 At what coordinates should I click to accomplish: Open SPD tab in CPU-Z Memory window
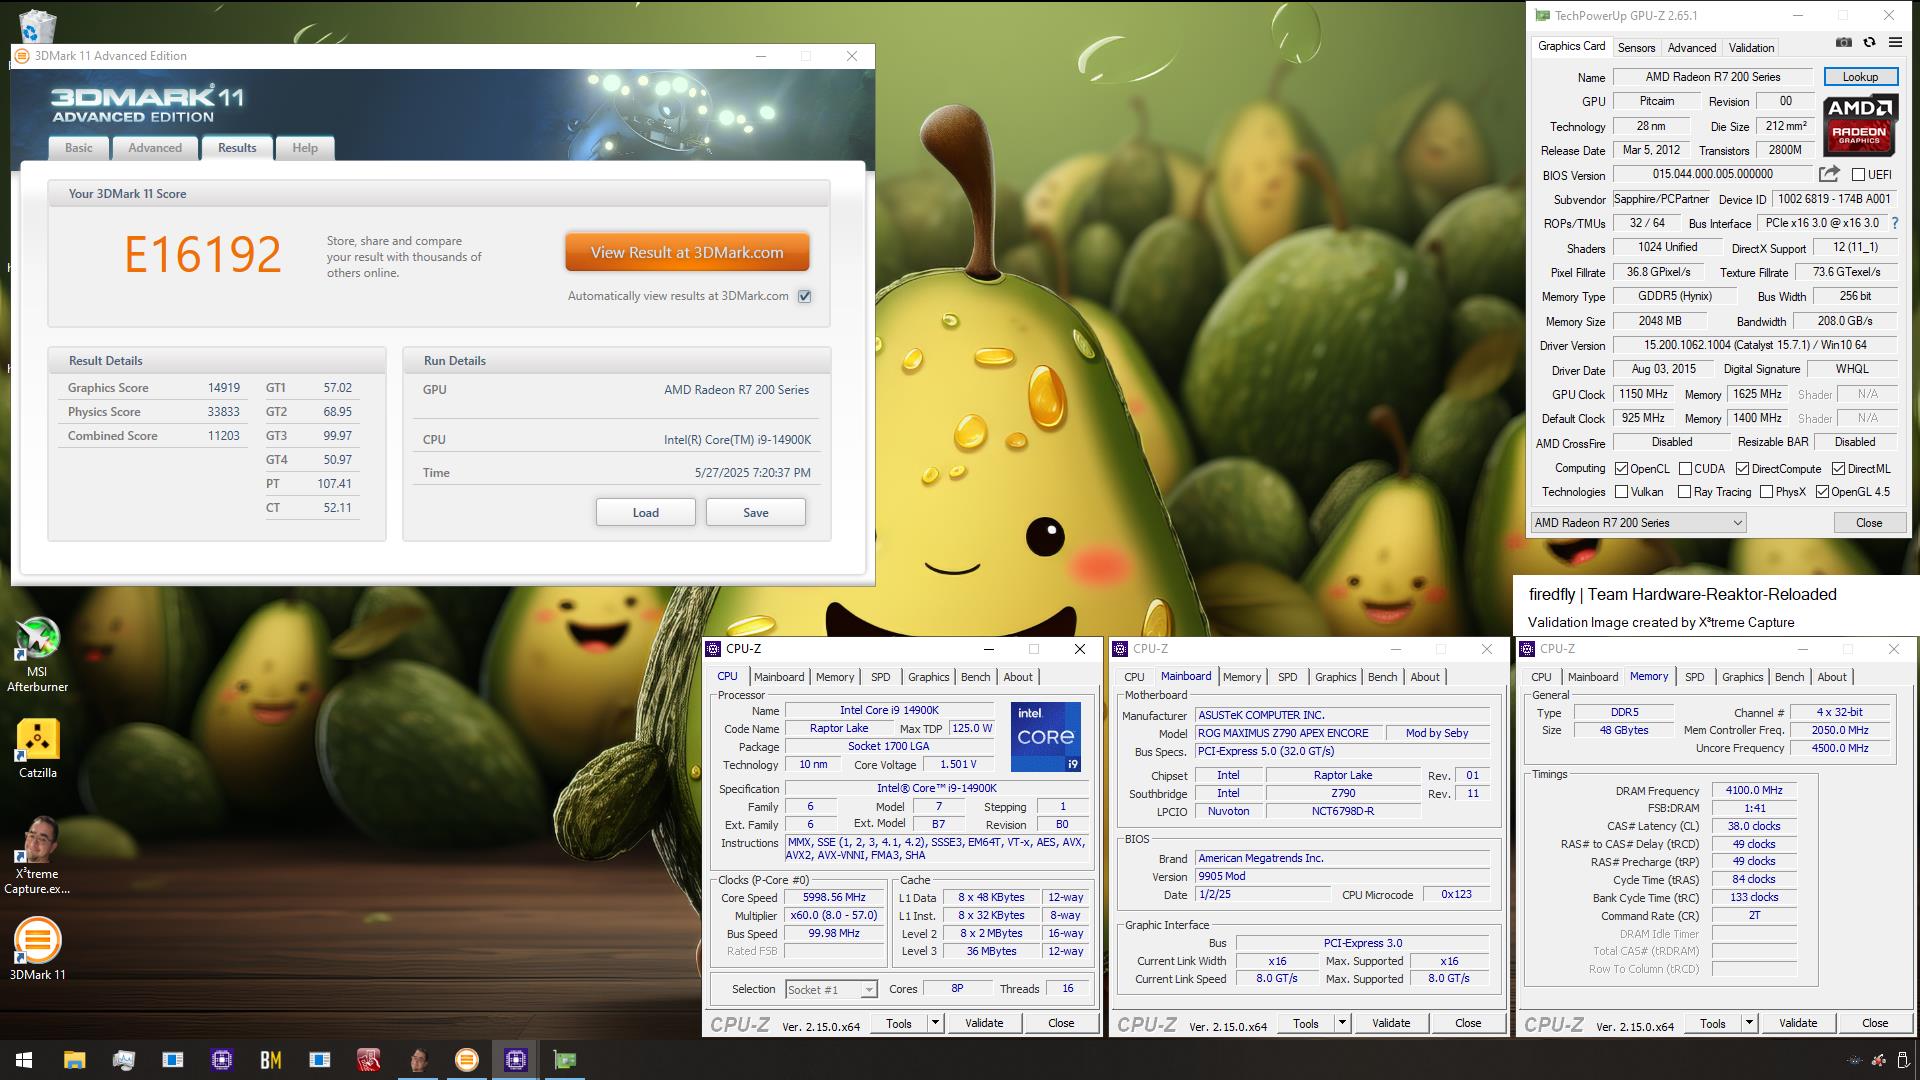(x=1694, y=677)
